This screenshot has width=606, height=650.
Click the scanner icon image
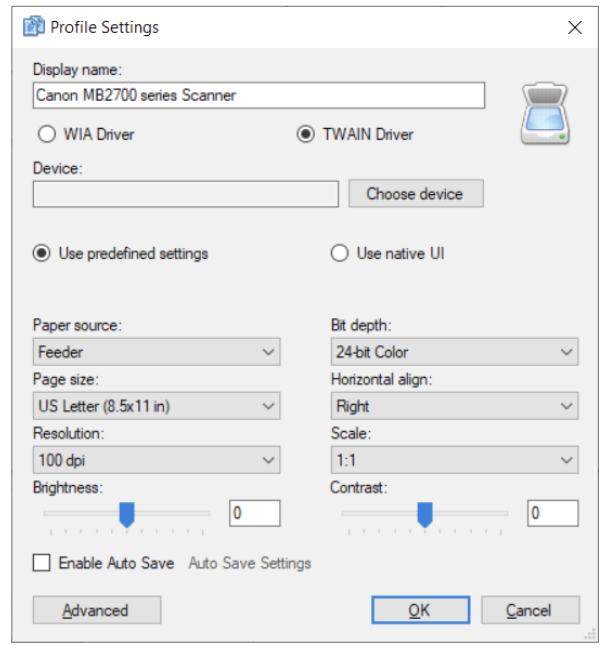click(x=544, y=114)
